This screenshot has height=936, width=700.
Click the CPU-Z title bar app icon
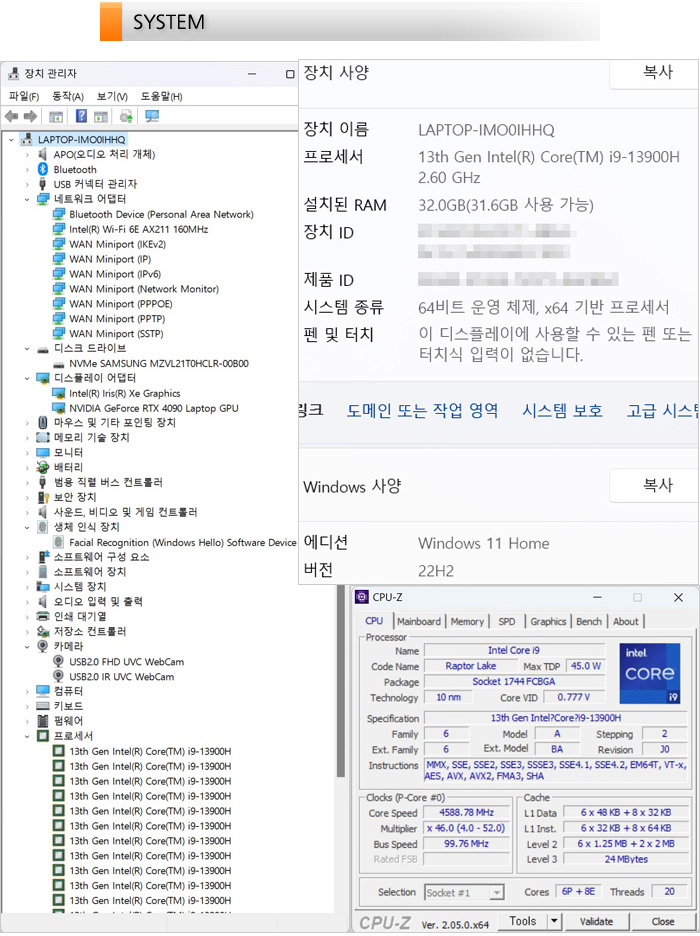click(362, 597)
